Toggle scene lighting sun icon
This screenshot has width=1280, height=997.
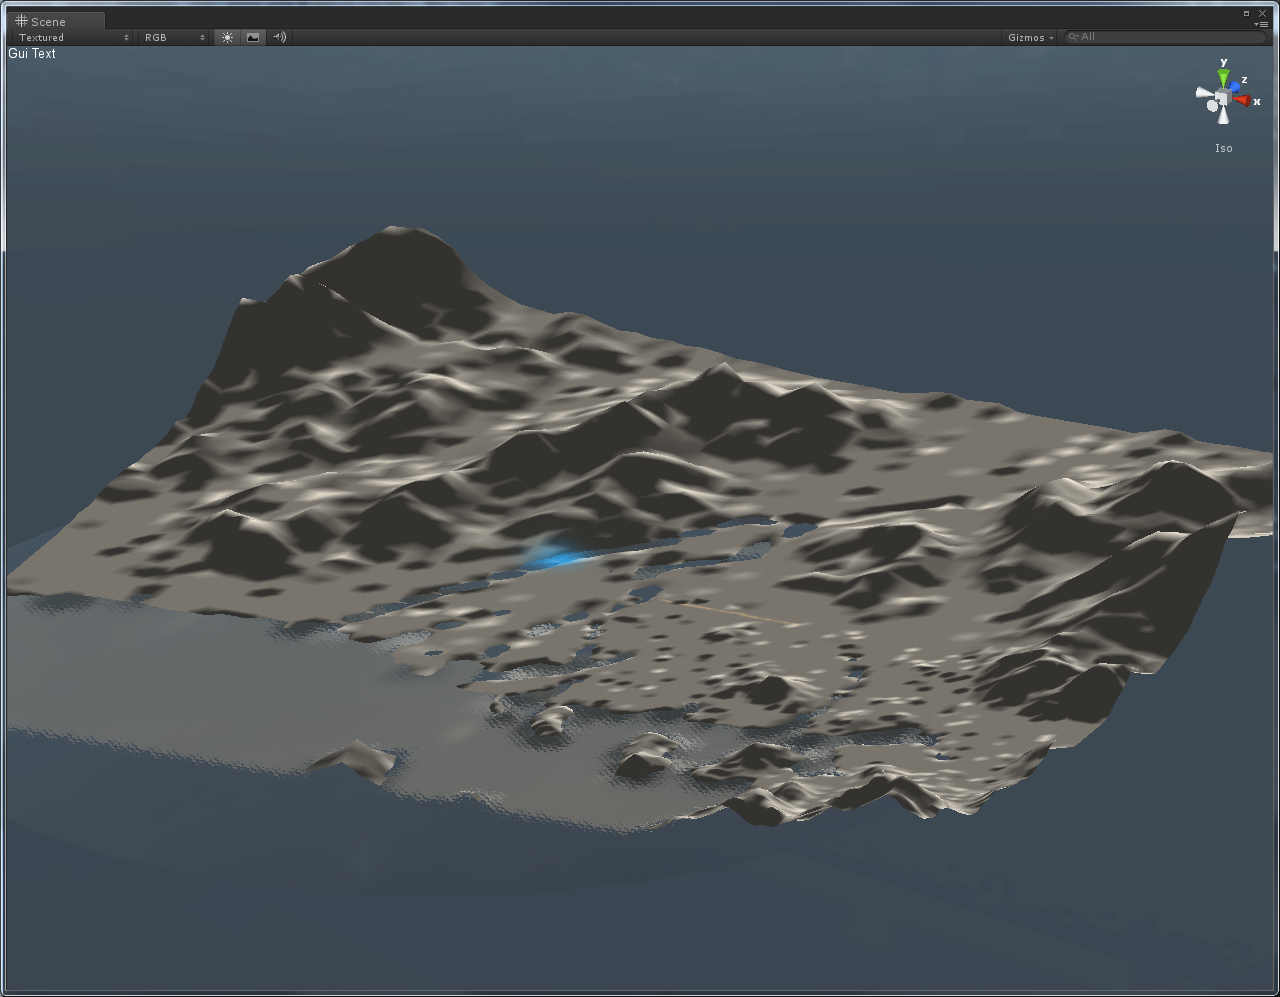pos(227,37)
